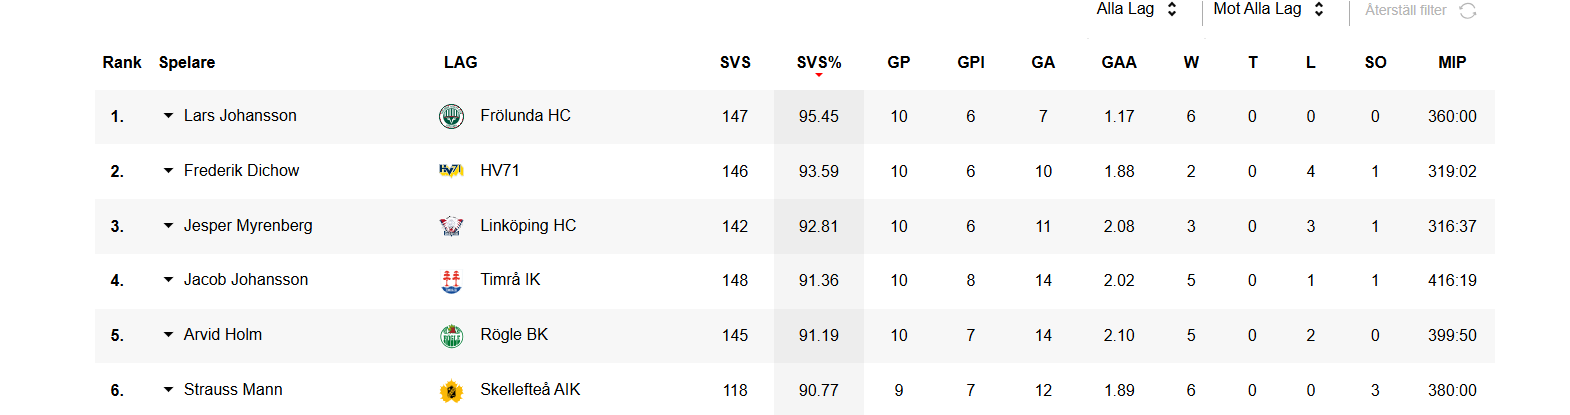
Task: Click the Frölunda HC team logo
Action: tap(451, 117)
